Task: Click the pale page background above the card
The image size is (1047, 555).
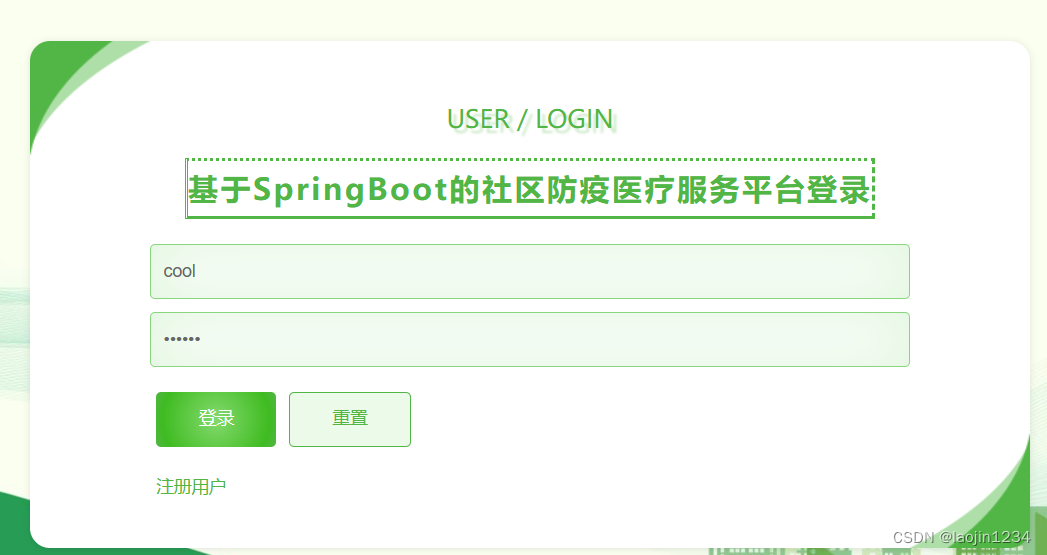Action: [x=524, y=19]
